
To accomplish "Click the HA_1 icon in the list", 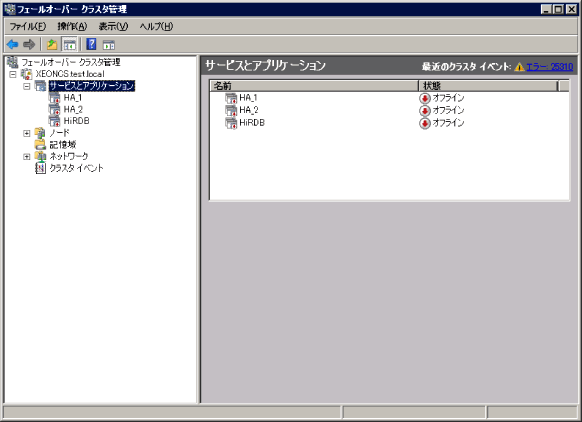I will point(231,98).
